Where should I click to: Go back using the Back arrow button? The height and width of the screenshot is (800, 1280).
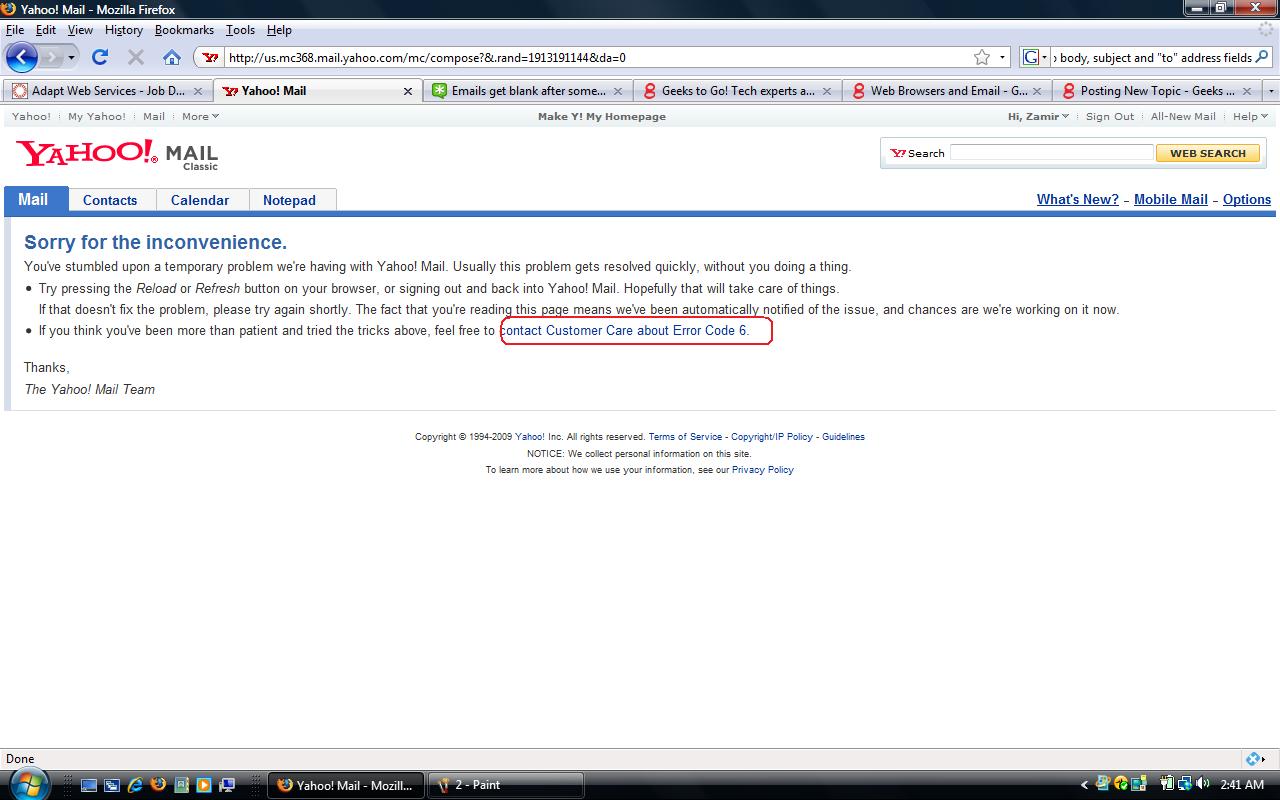22,57
